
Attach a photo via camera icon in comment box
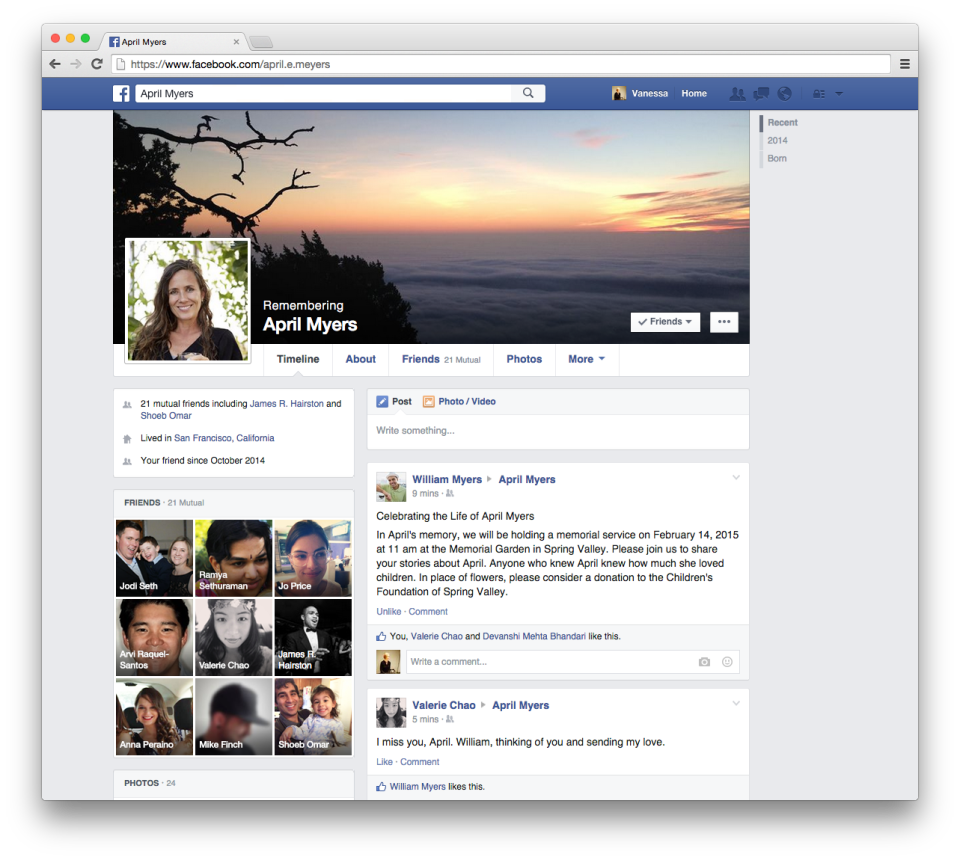click(703, 662)
